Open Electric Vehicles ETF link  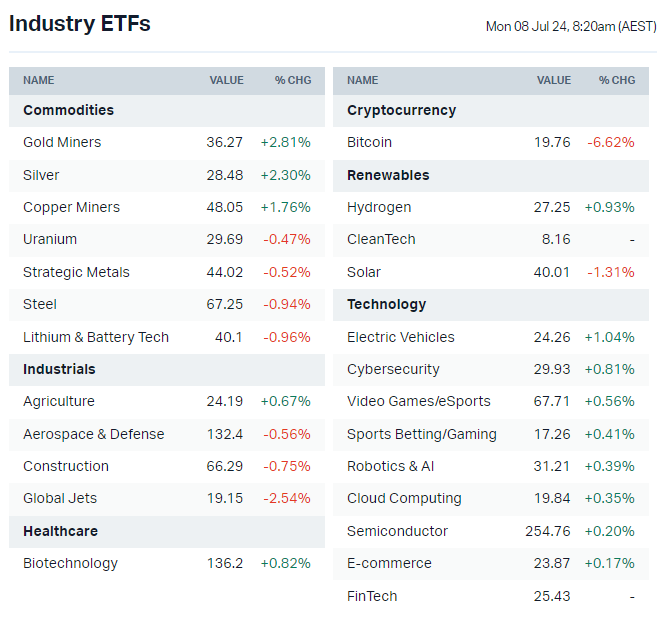(400, 337)
